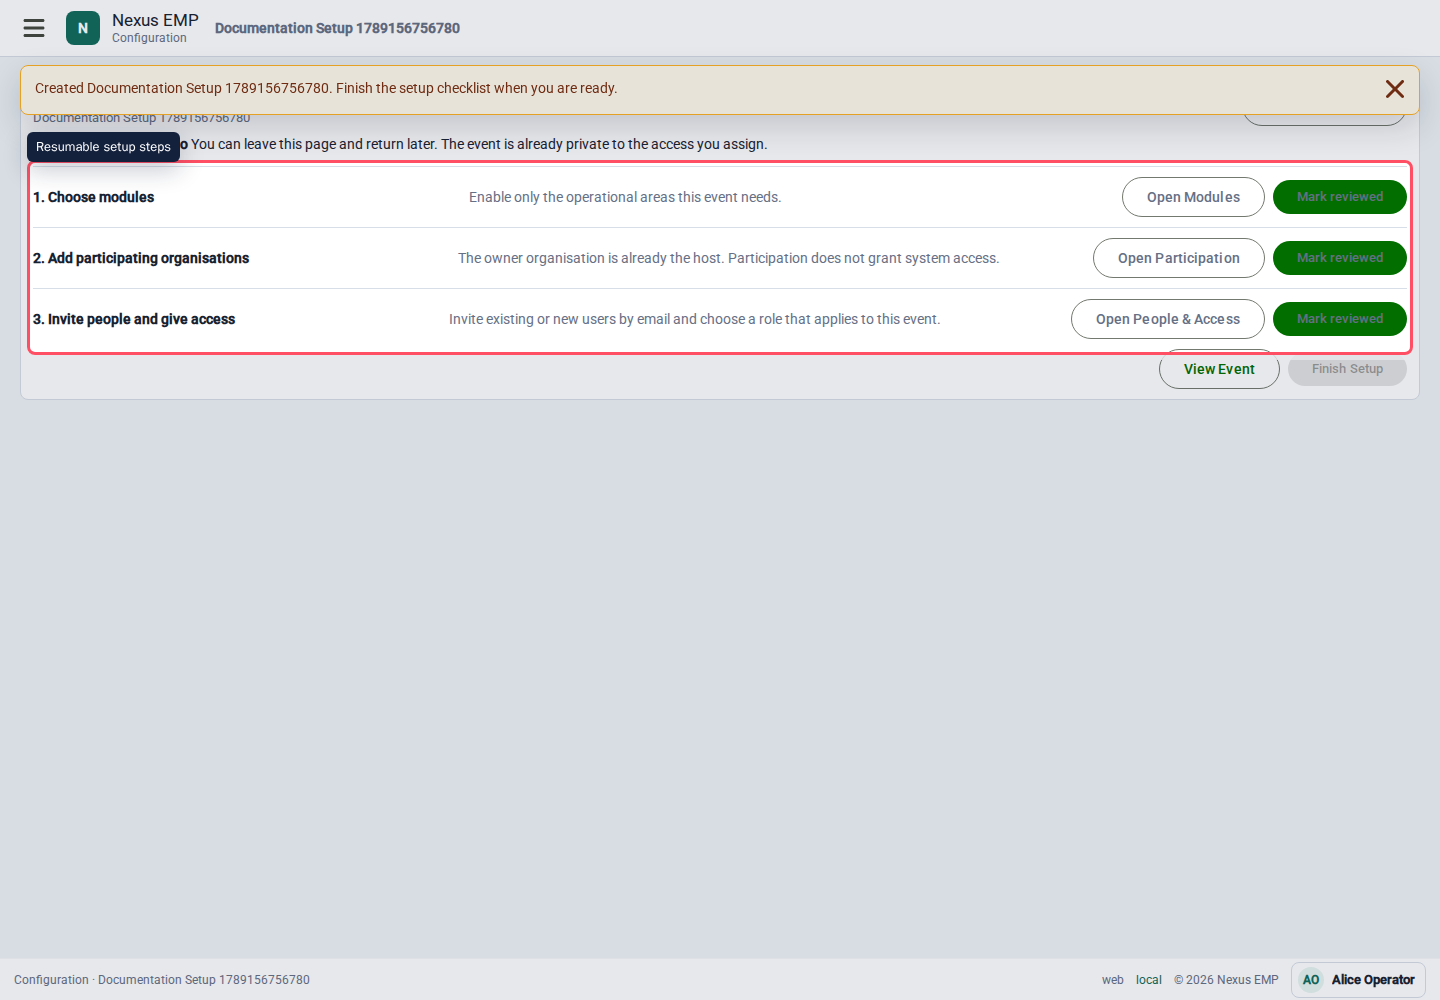Open Alice Operator user menu
Image resolution: width=1440 pixels, height=1000 pixels.
1358,980
